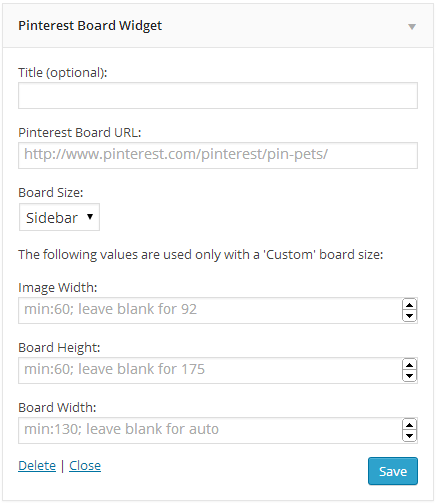The width and height of the screenshot is (438, 503).
Task: Decrease Board Width with the down arrow
Action: 409,436
